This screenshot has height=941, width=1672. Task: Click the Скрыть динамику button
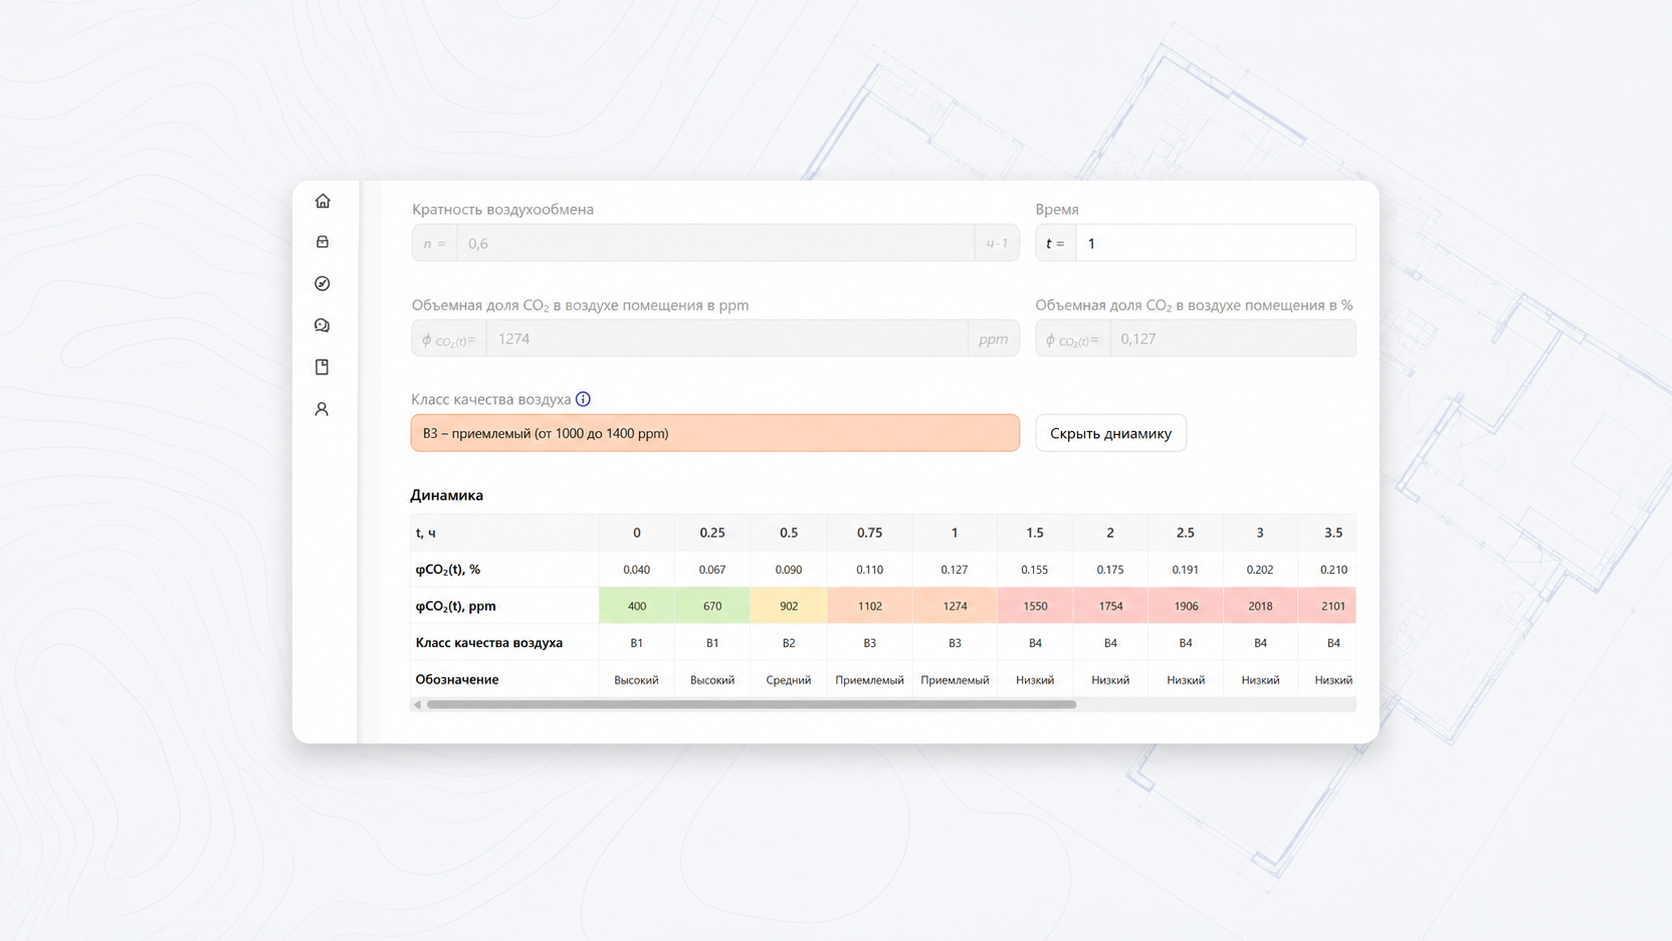(1111, 433)
